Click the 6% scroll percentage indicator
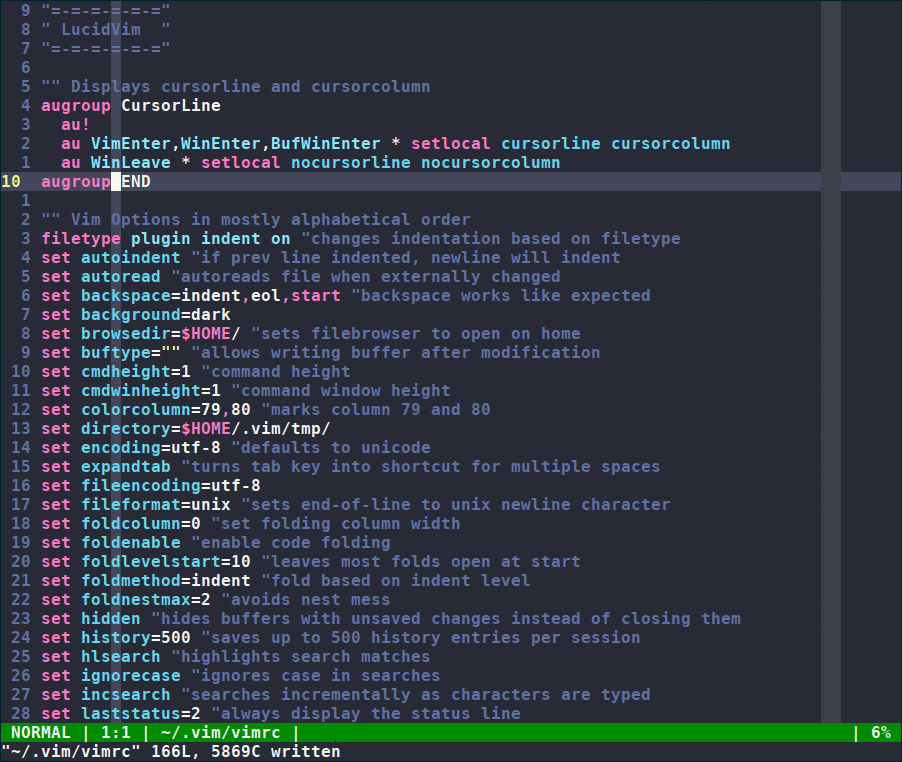Image resolution: width=902 pixels, height=762 pixels. coord(881,732)
